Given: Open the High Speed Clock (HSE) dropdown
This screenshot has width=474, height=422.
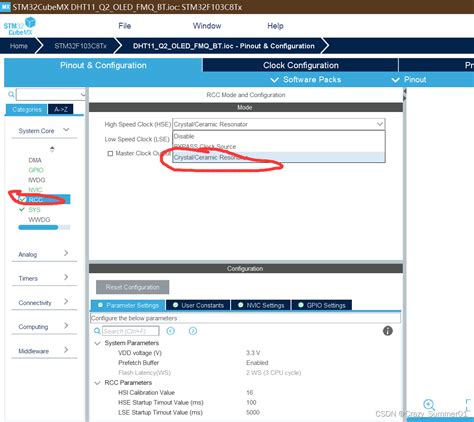Looking at the screenshot, I should click(279, 124).
